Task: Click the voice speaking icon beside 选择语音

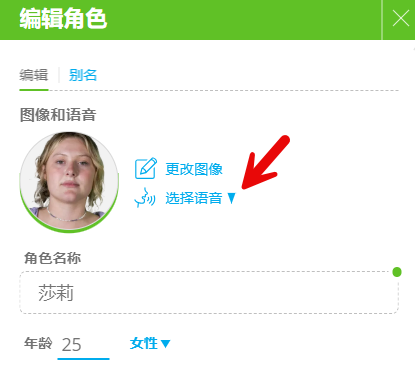Action: (145, 198)
